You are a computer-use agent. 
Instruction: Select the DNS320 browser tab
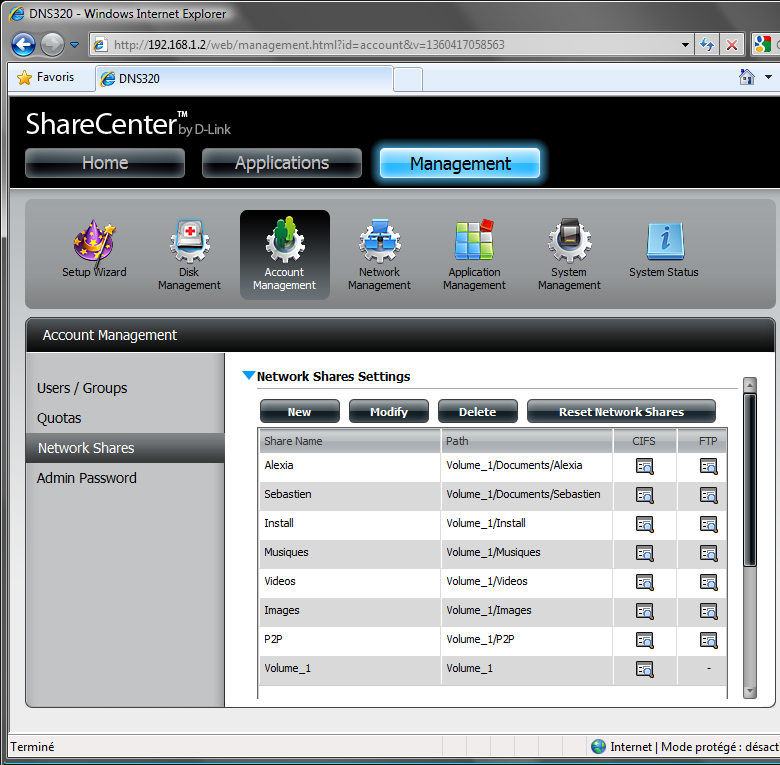pos(244,79)
